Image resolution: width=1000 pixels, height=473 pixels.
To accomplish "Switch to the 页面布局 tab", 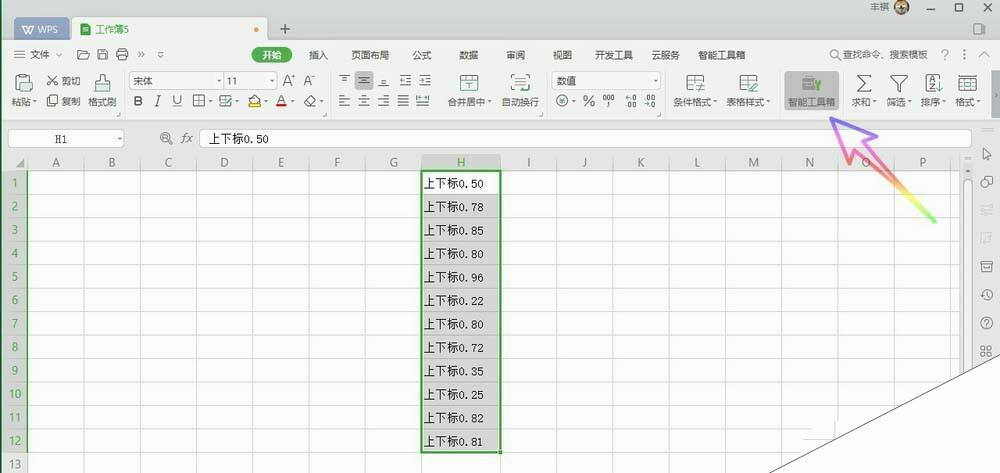I will [x=370, y=55].
